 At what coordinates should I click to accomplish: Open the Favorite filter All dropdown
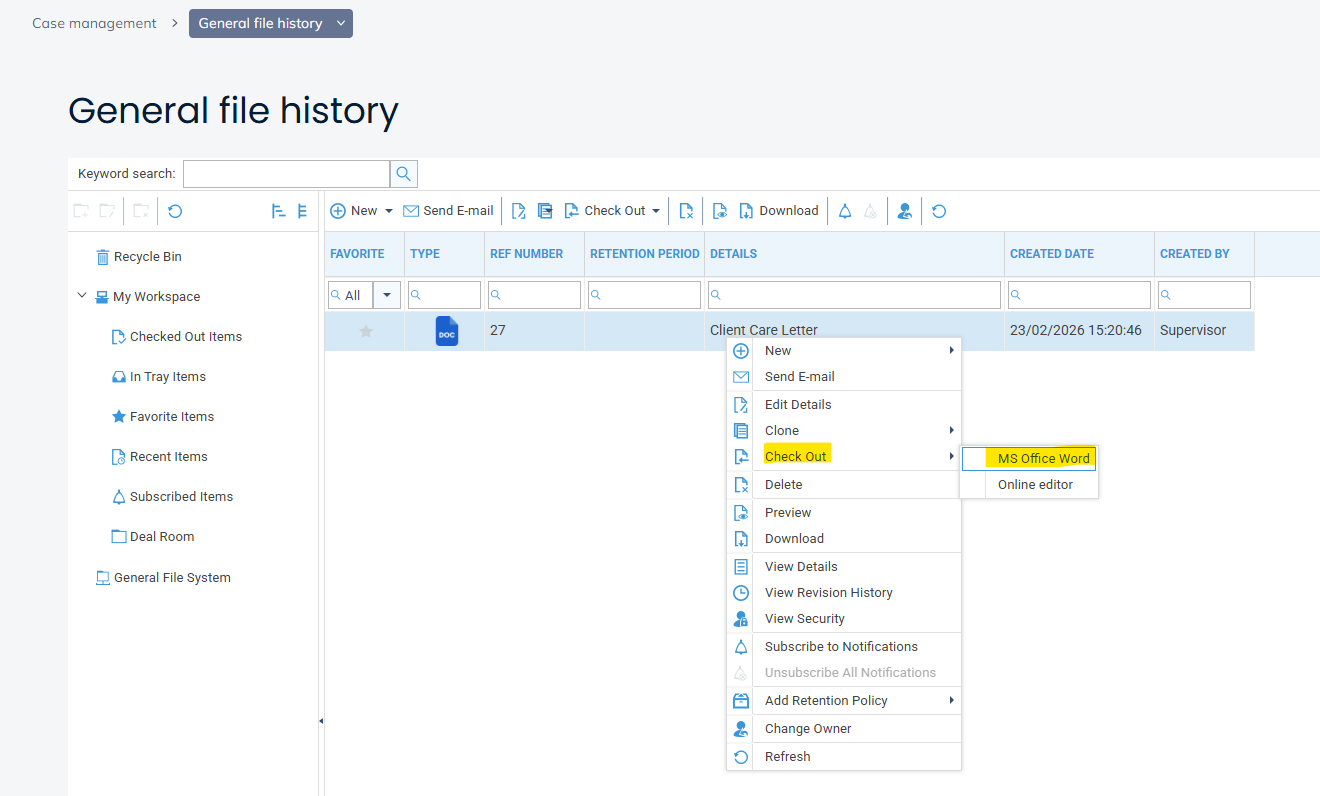tap(387, 295)
